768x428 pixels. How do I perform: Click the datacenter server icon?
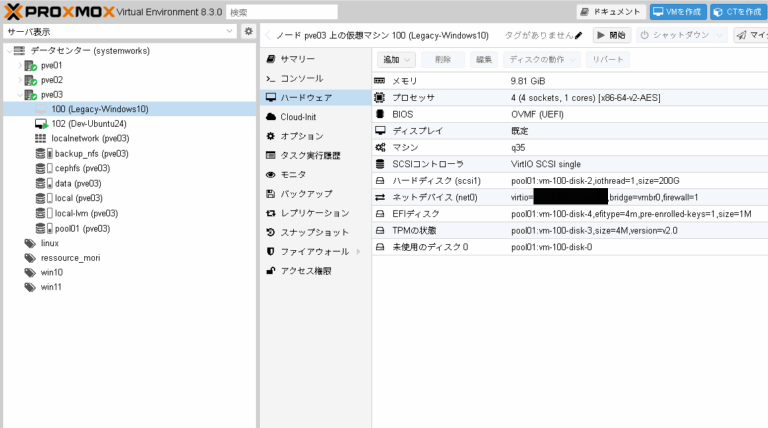[x=19, y=51]
